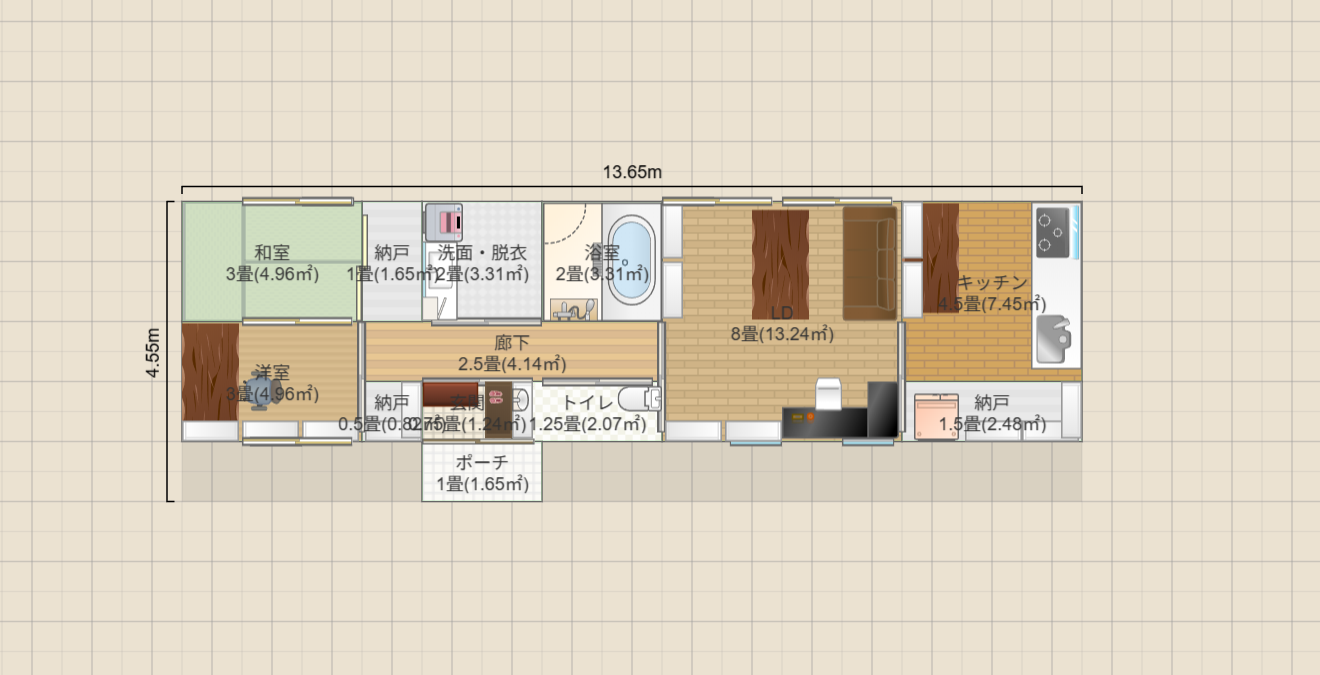Image resolution: width=1320 pixels, height=675 pixels.
Task: Pick the brown sofa in the LD
Action: [x=869, y=263]
